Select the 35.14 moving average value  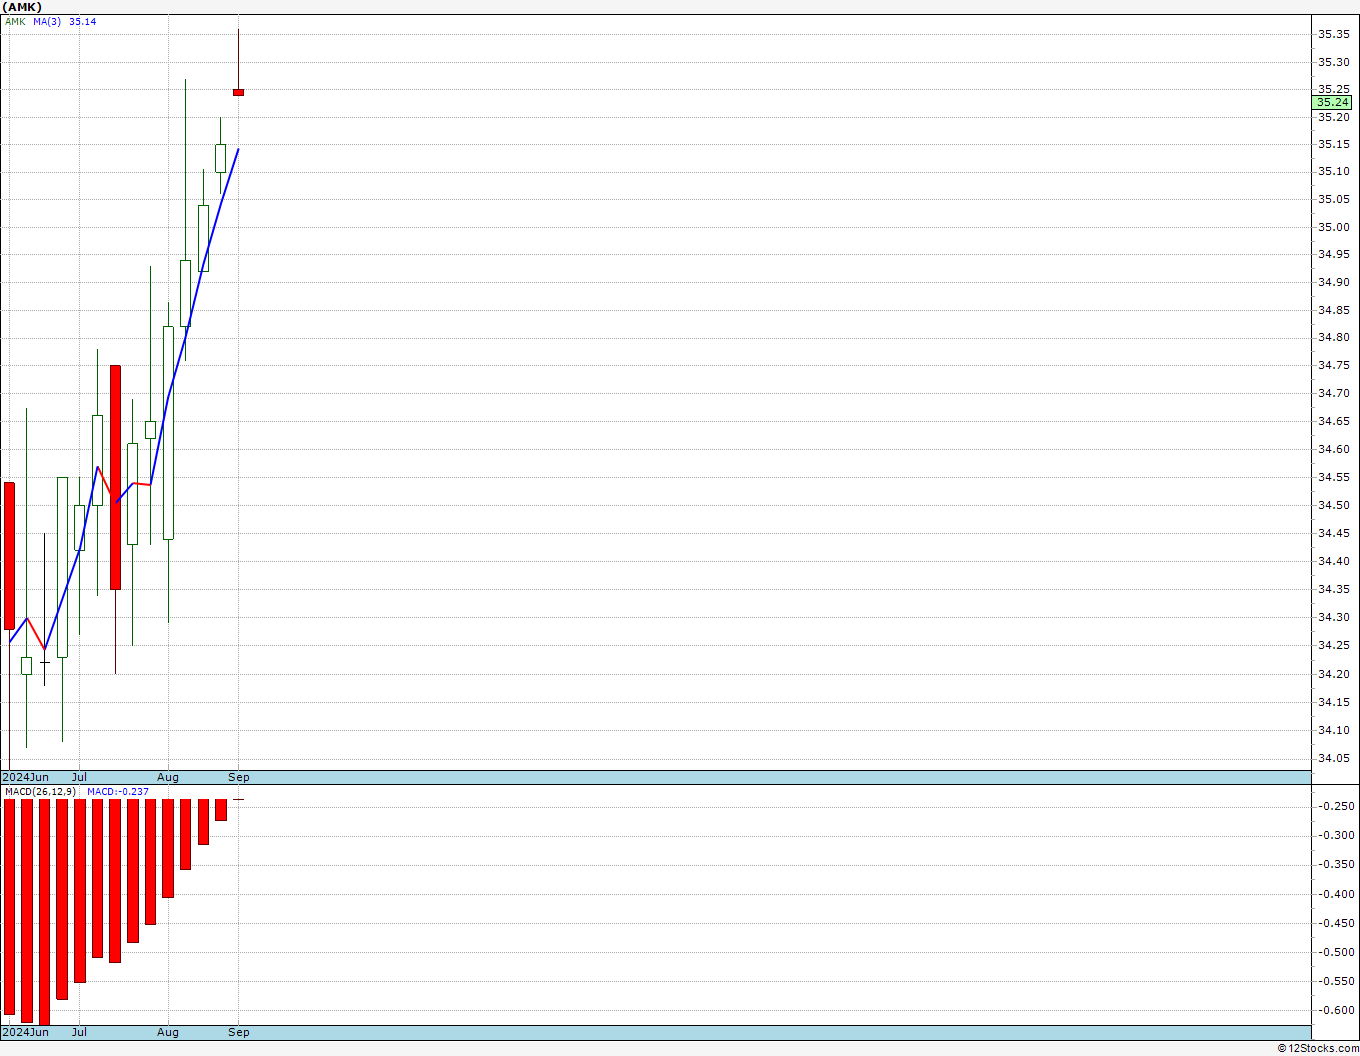click(83, 22)
